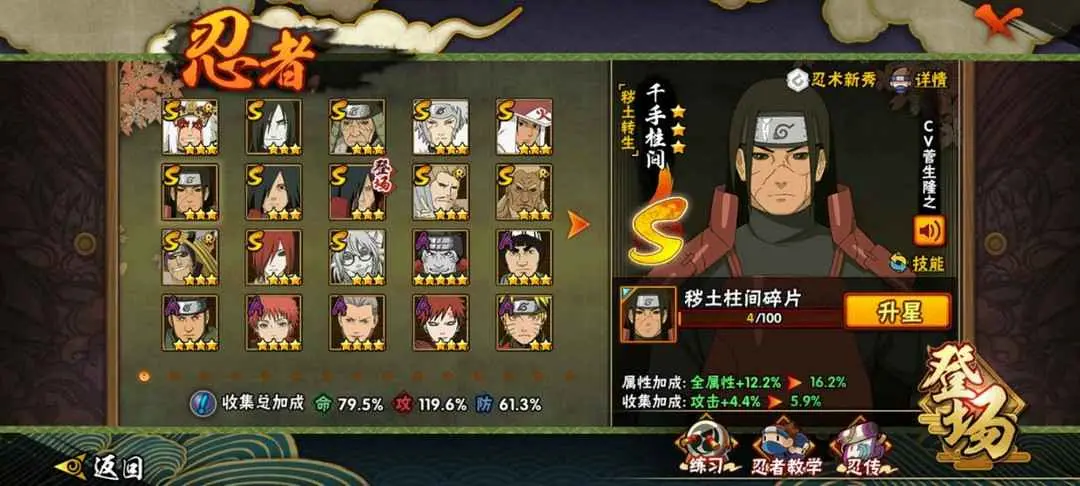Viewport: 1080px width, 486px height.
Task: Click the 秽土柱间碎片 fragment portrait icon
Action: pyautogui.click(x=647, y=315)
